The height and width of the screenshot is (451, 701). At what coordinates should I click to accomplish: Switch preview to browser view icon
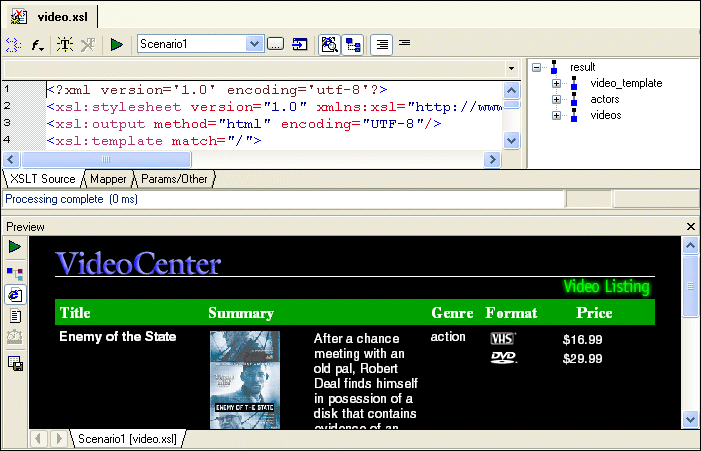click(x=15, y=295)
